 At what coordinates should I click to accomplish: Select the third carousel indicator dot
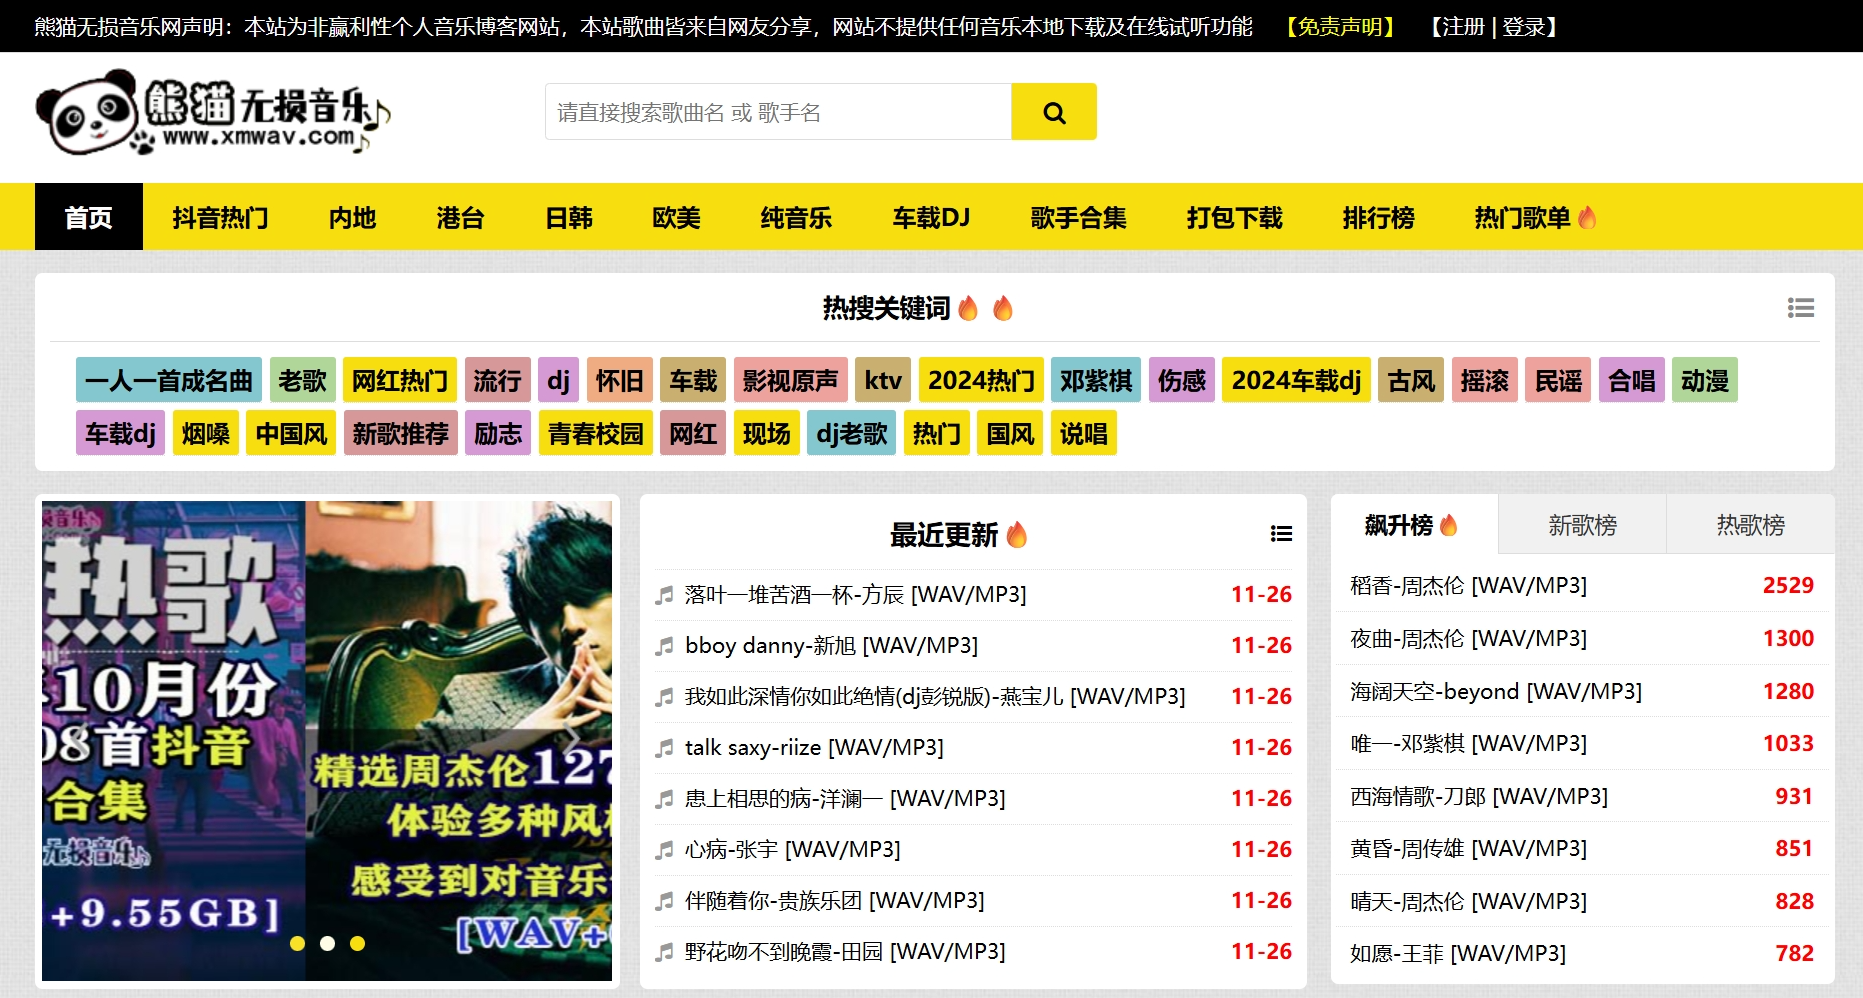357,943
